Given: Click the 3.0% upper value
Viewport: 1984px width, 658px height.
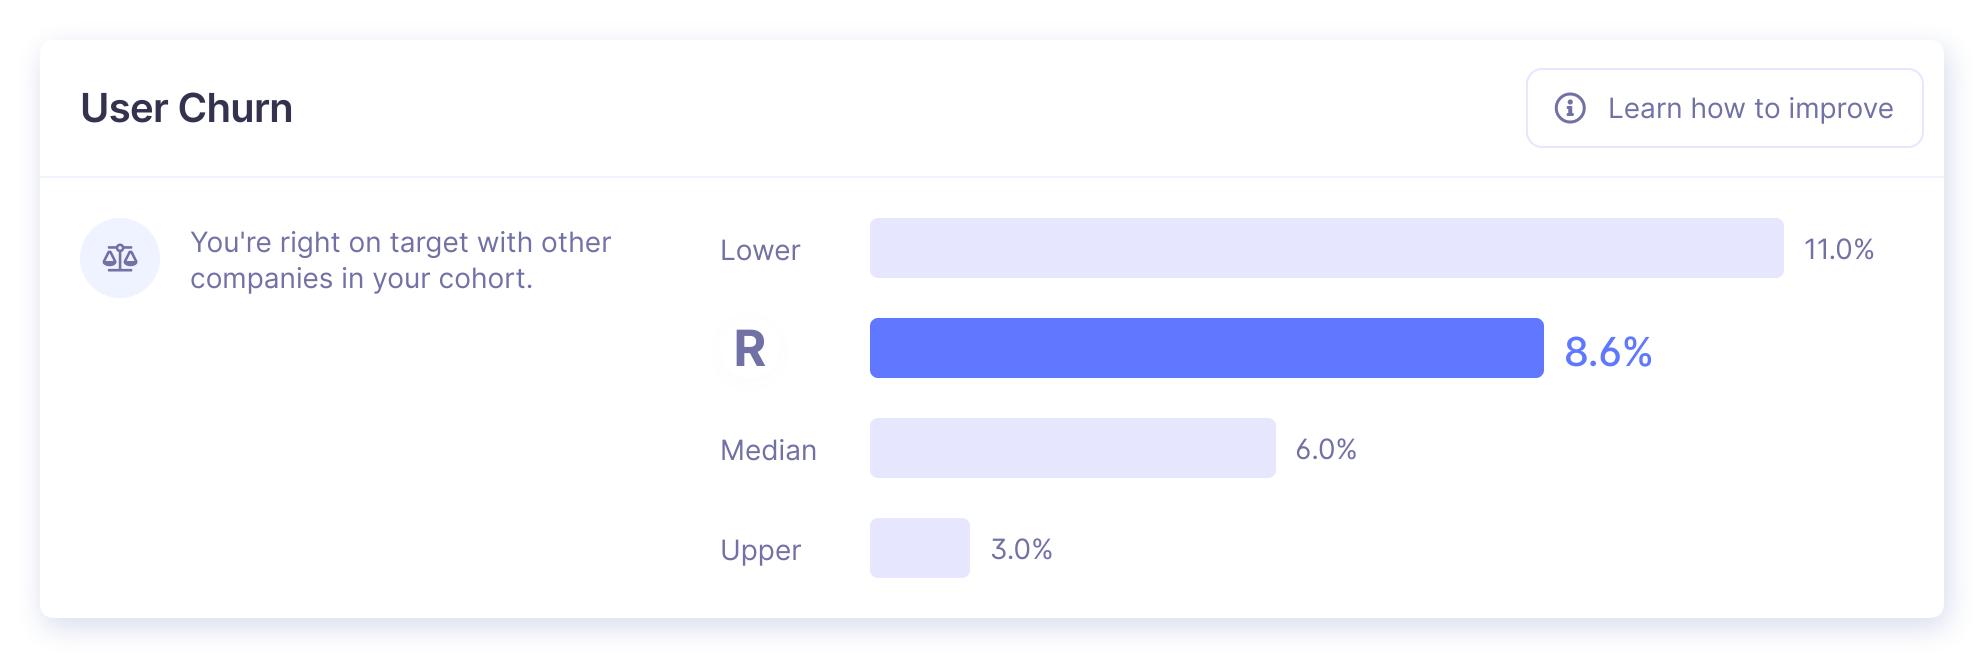Looking at the screenshot, I should pyautogui.click(x=1021, y=549).
